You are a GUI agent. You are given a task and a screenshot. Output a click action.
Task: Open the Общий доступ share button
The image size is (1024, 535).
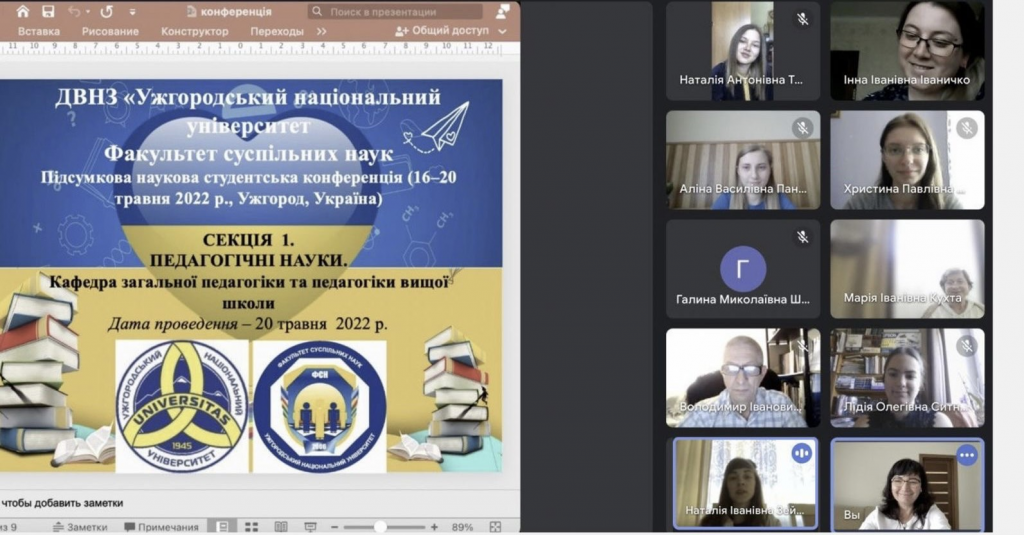(442, 31)
